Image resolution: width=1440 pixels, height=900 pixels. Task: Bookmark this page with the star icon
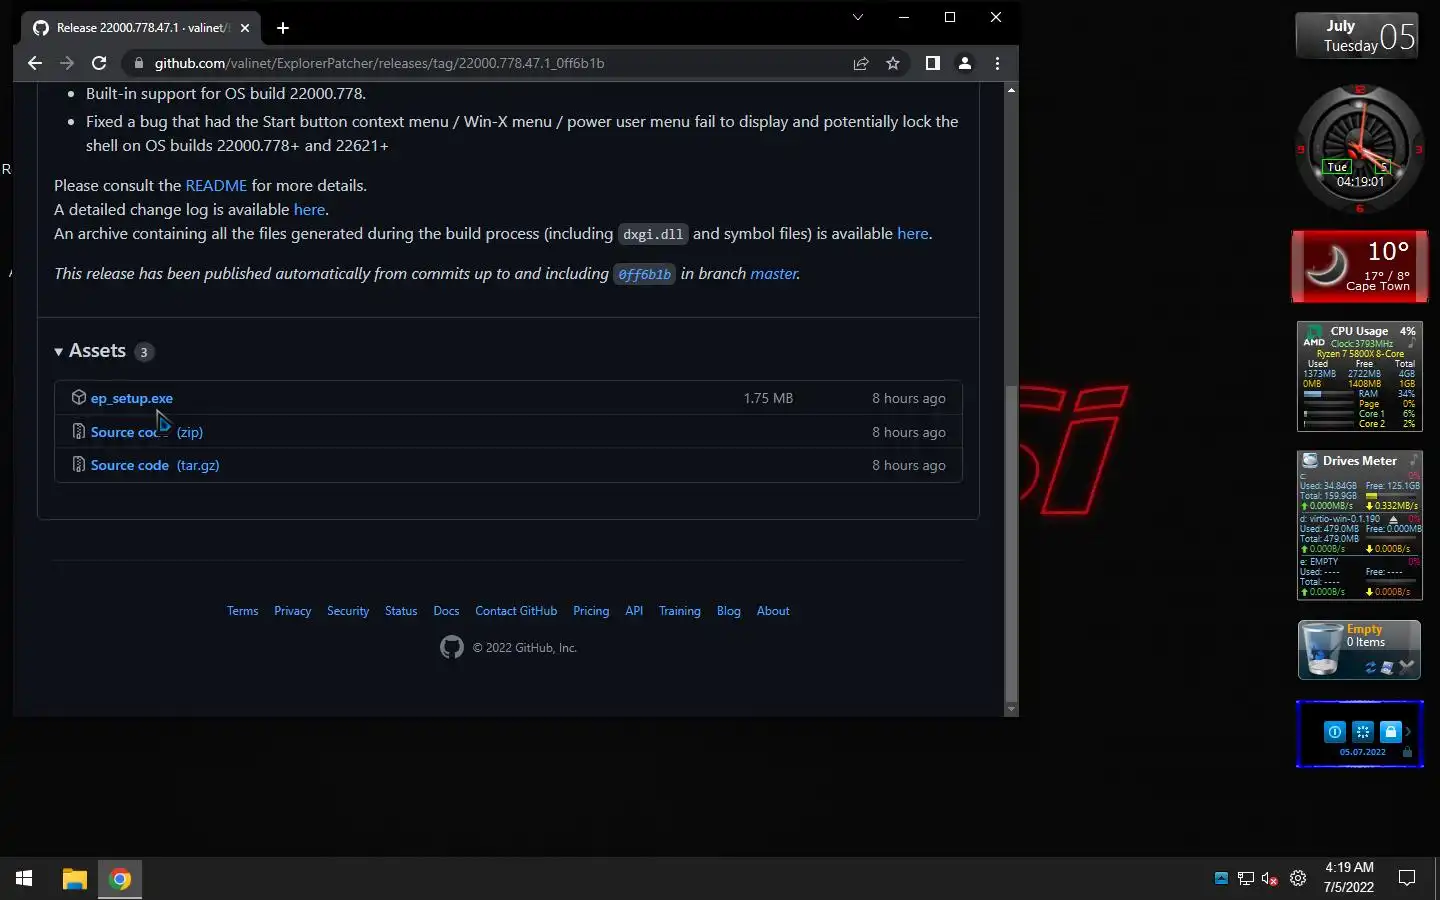click(893, 63)
